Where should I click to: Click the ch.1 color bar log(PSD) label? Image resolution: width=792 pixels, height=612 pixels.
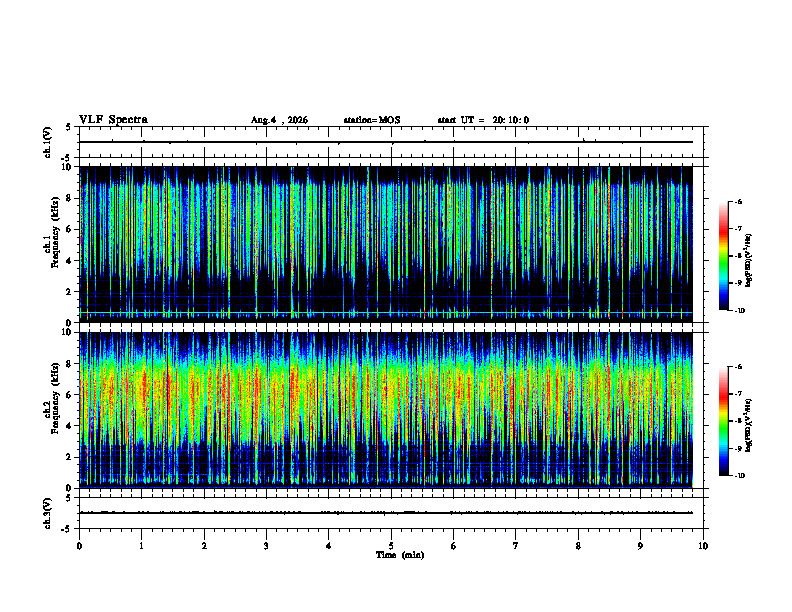click(x=749, y=260)
